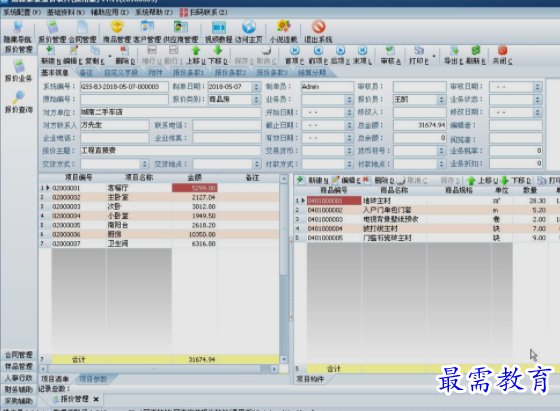Click 编辑 E in the quotation toolbar
The height and width of the screenshot is (411, 560).
click(73, 55)
